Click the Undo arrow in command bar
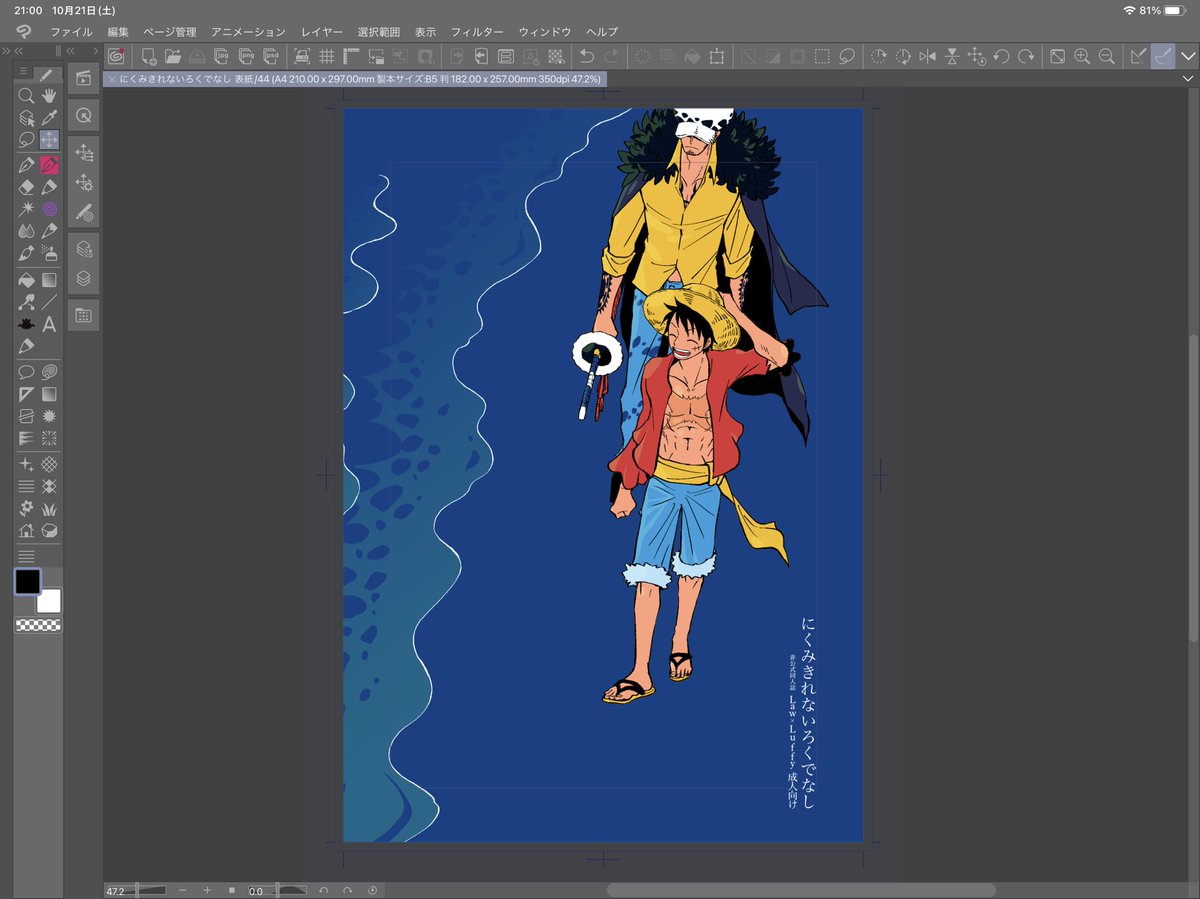 coord(587,57)
